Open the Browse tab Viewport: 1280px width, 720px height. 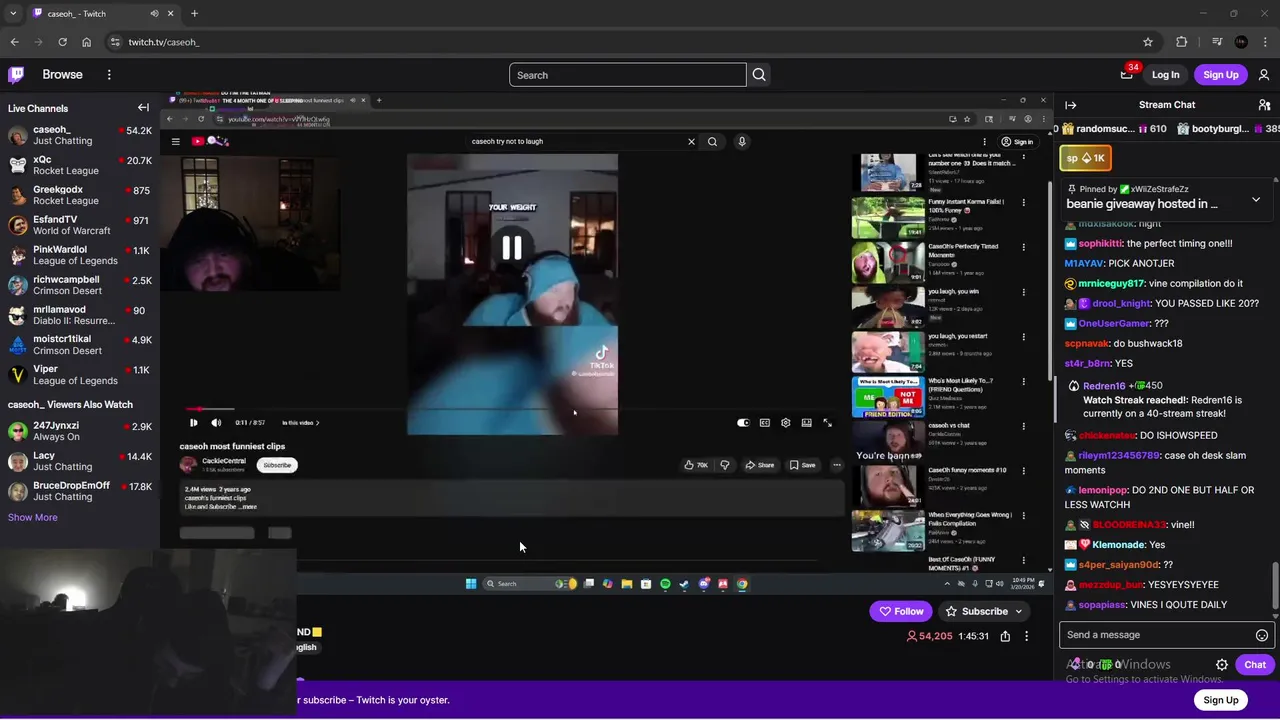click(x=62, y=74)
